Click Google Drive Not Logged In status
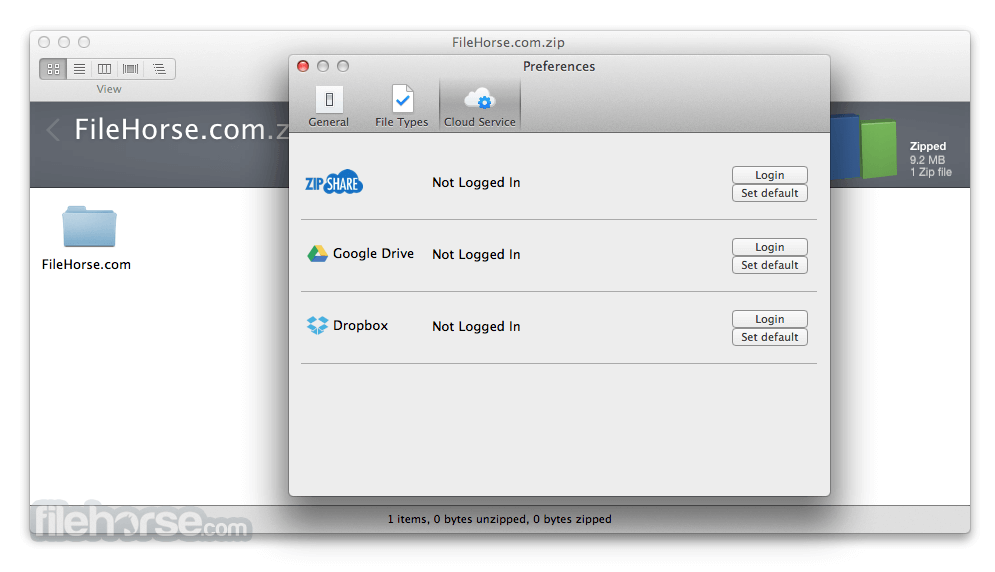995x572 pixels. (476, 255)
